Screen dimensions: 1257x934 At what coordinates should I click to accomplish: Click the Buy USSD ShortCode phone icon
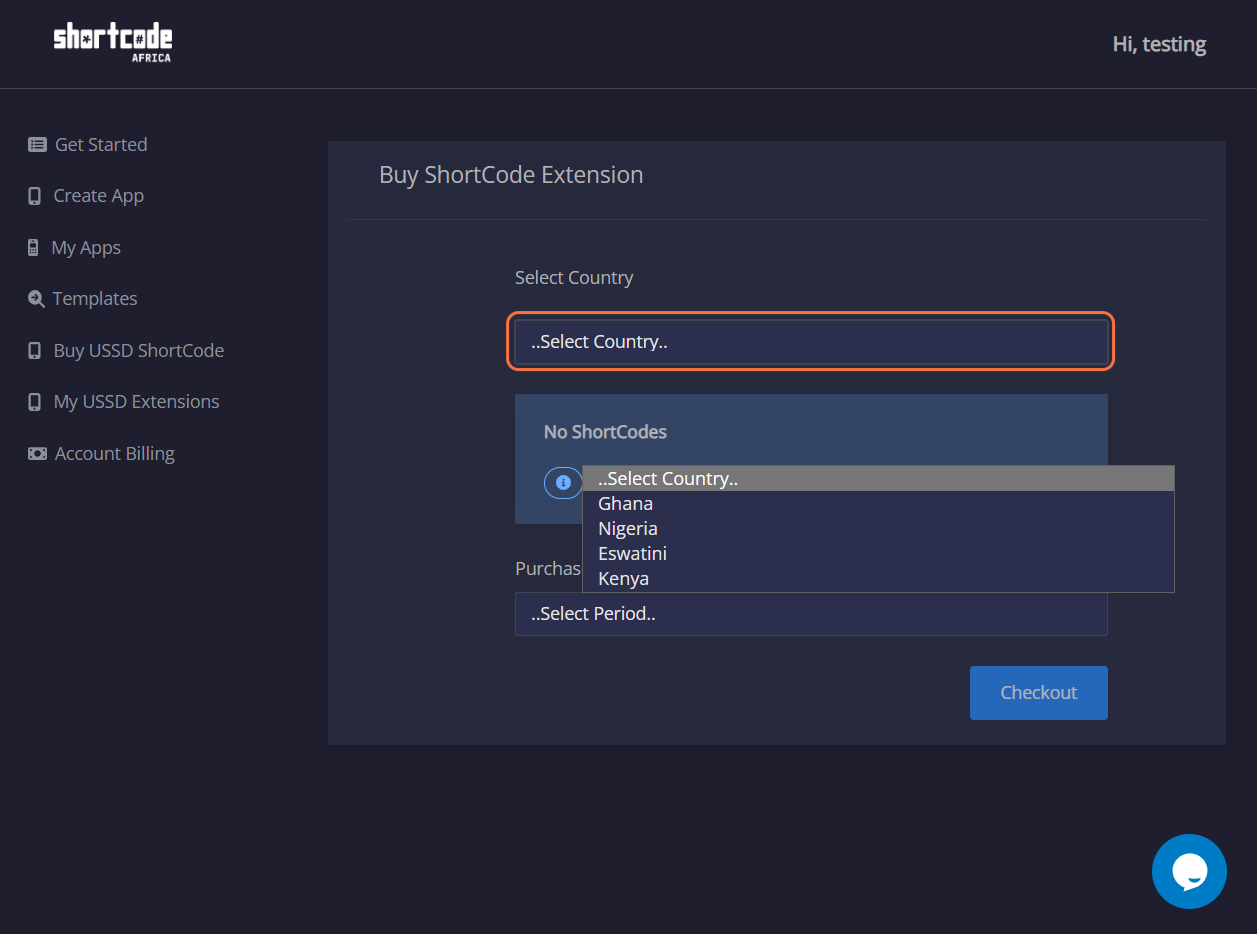(x=35, y=351)
